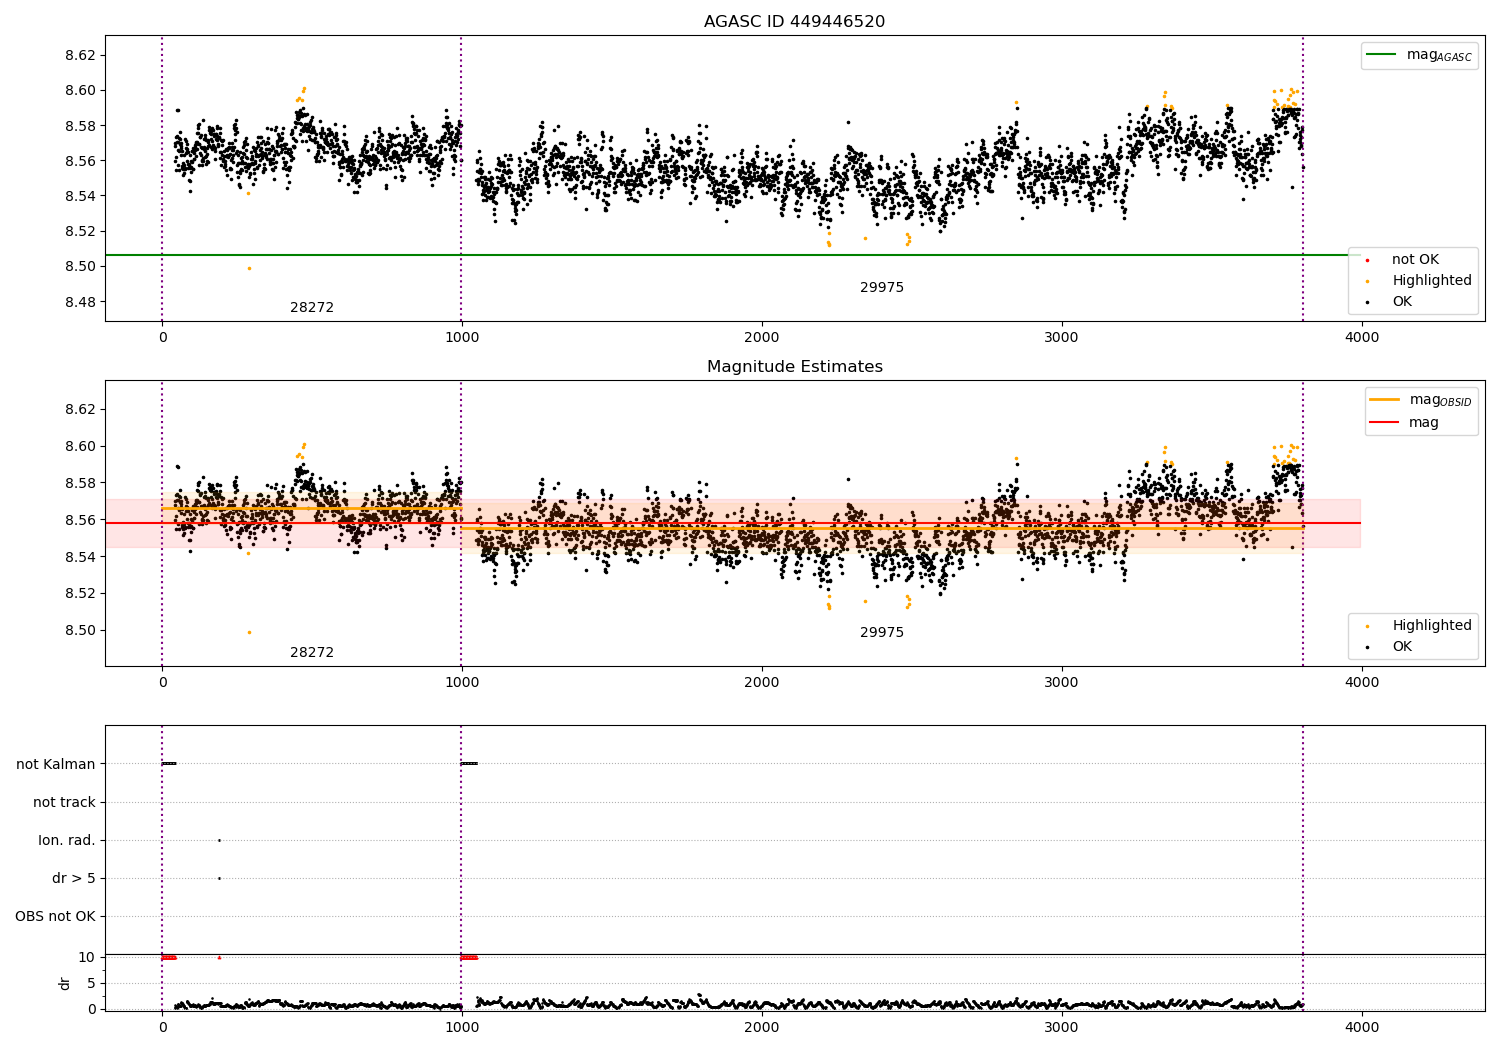Click the 4000 x-tick label under the bottom plot
The image size is (1500, 1050).
coord(1362,1027)
